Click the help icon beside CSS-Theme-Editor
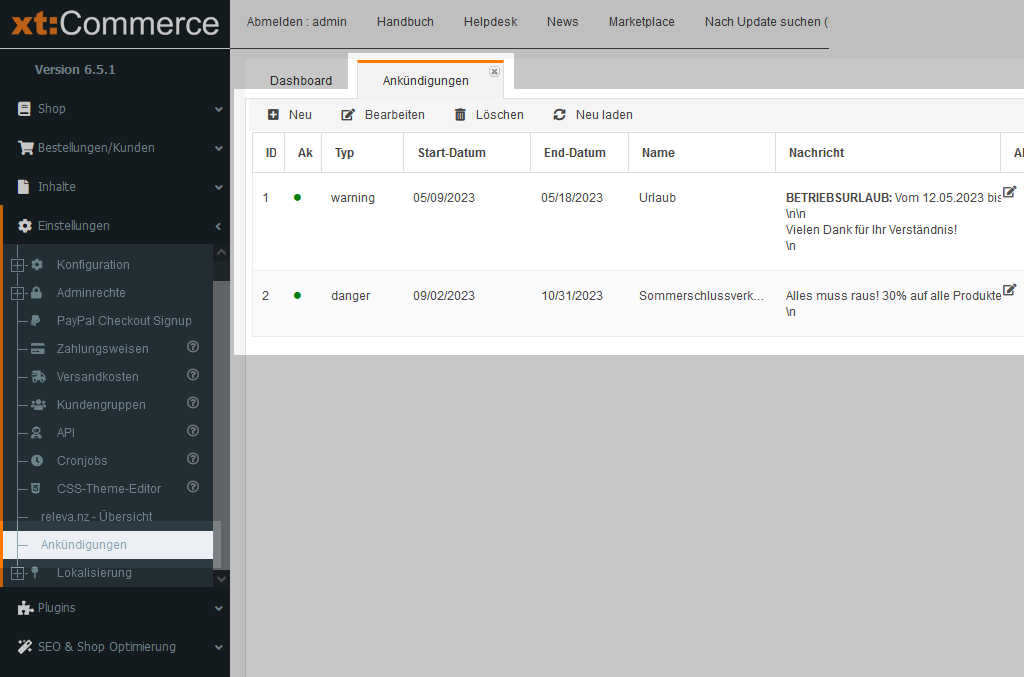Image resolution: width=1024 pixels, height=677 pixels. [x=193, y=488]
